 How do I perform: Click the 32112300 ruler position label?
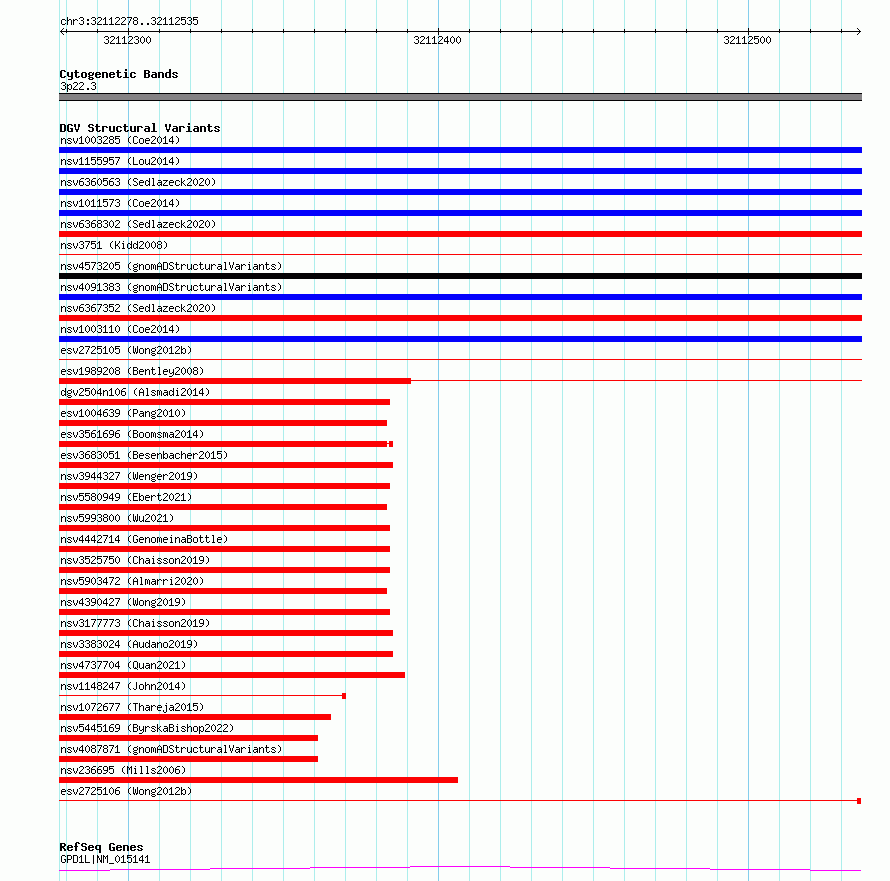coord(128,40)
